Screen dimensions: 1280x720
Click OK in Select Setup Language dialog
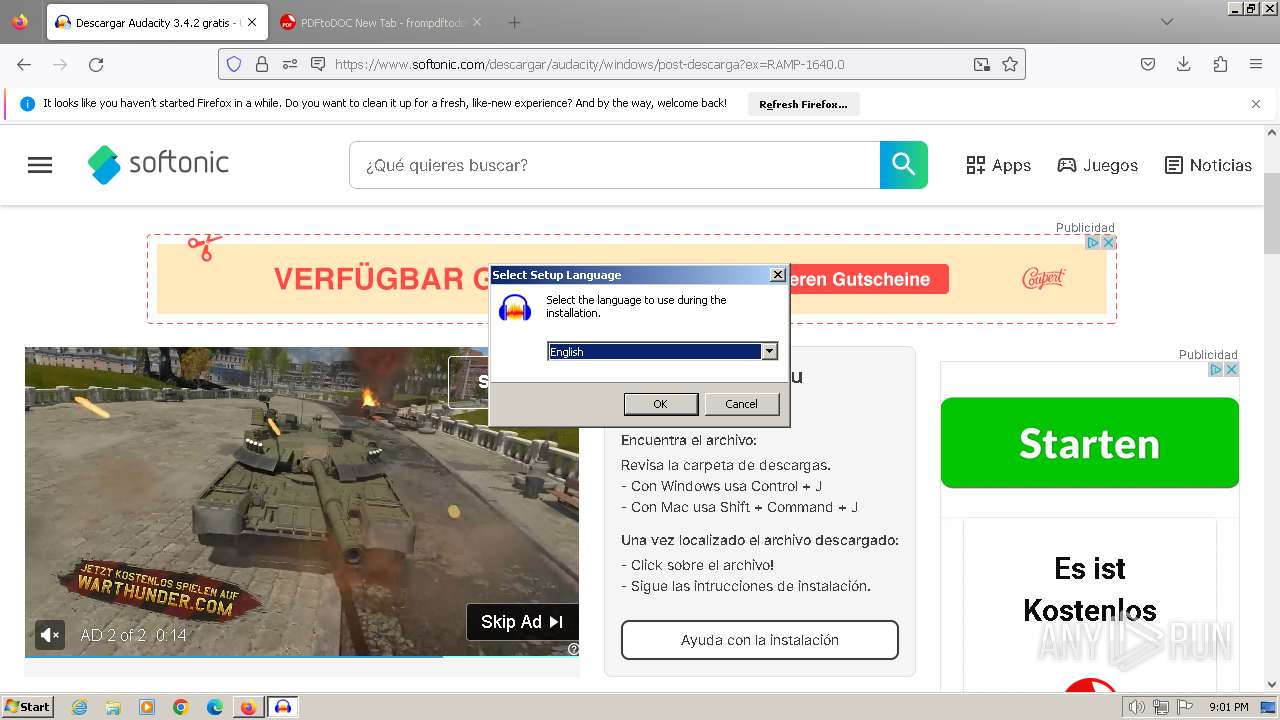tap(660, 404)
